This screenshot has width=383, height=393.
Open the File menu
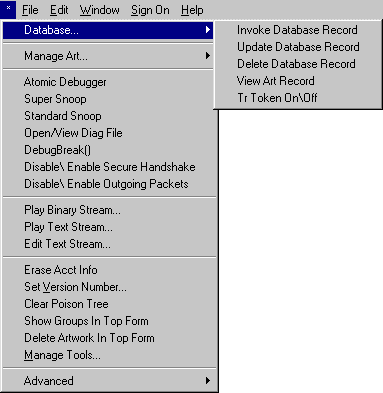(30, 10)
